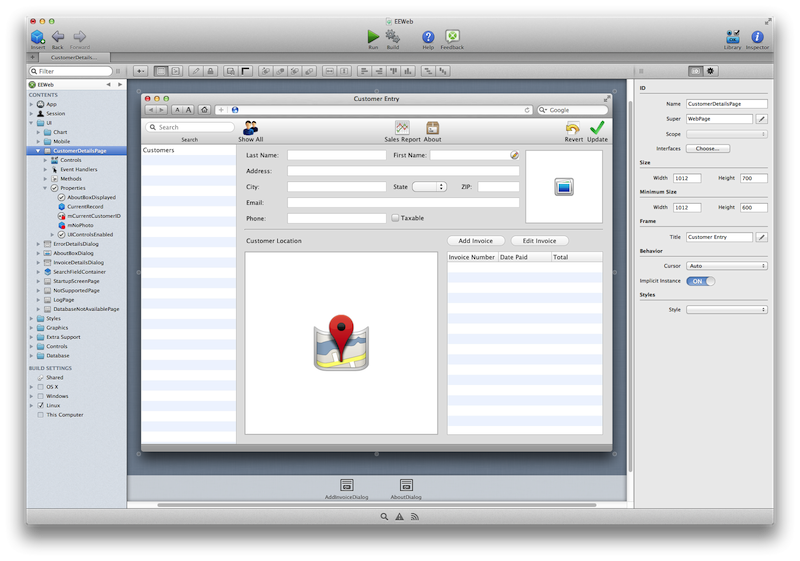800x561 pixels.
Task: Check the Windows build target
Action: [x=40, y=396]
